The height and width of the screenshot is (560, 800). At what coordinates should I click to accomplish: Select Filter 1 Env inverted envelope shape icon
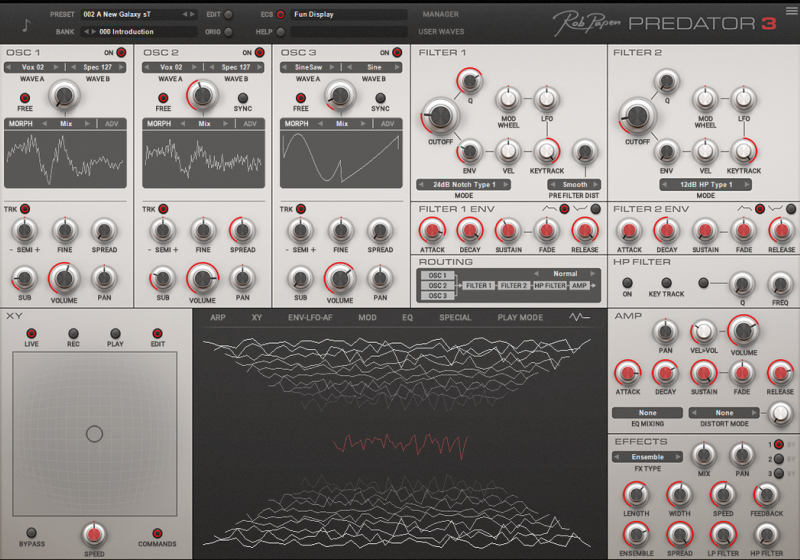(x=580, y=209)
